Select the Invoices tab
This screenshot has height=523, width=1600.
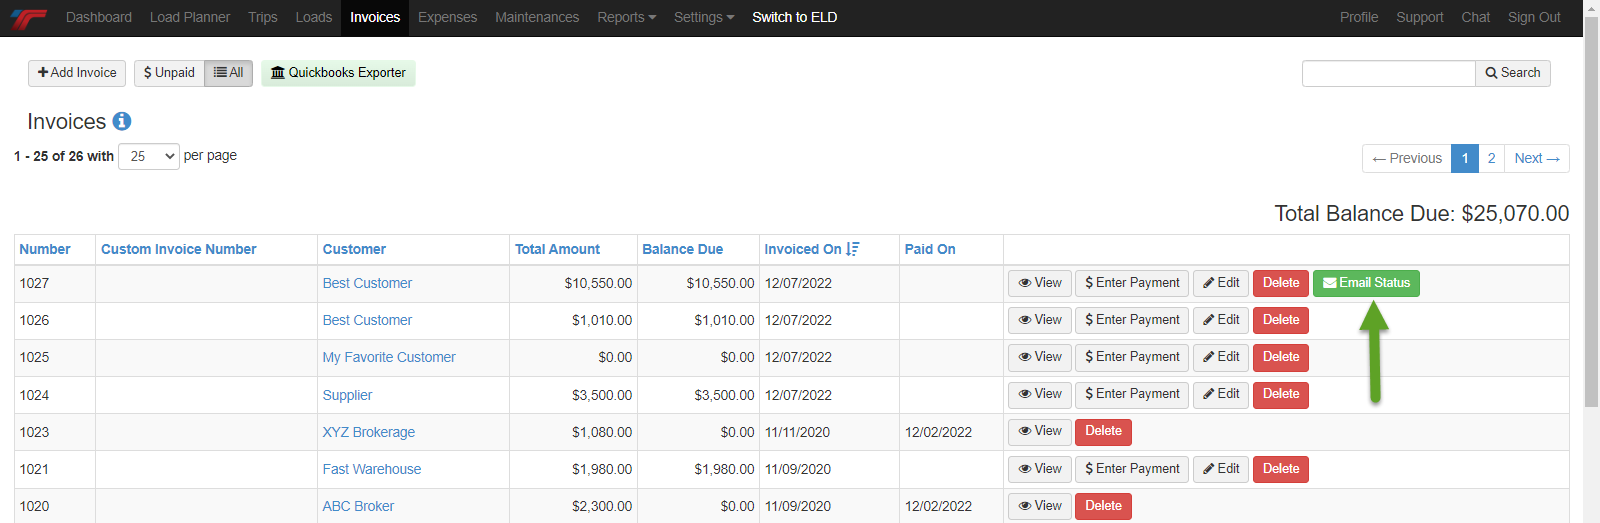click(x=375, y=17)
